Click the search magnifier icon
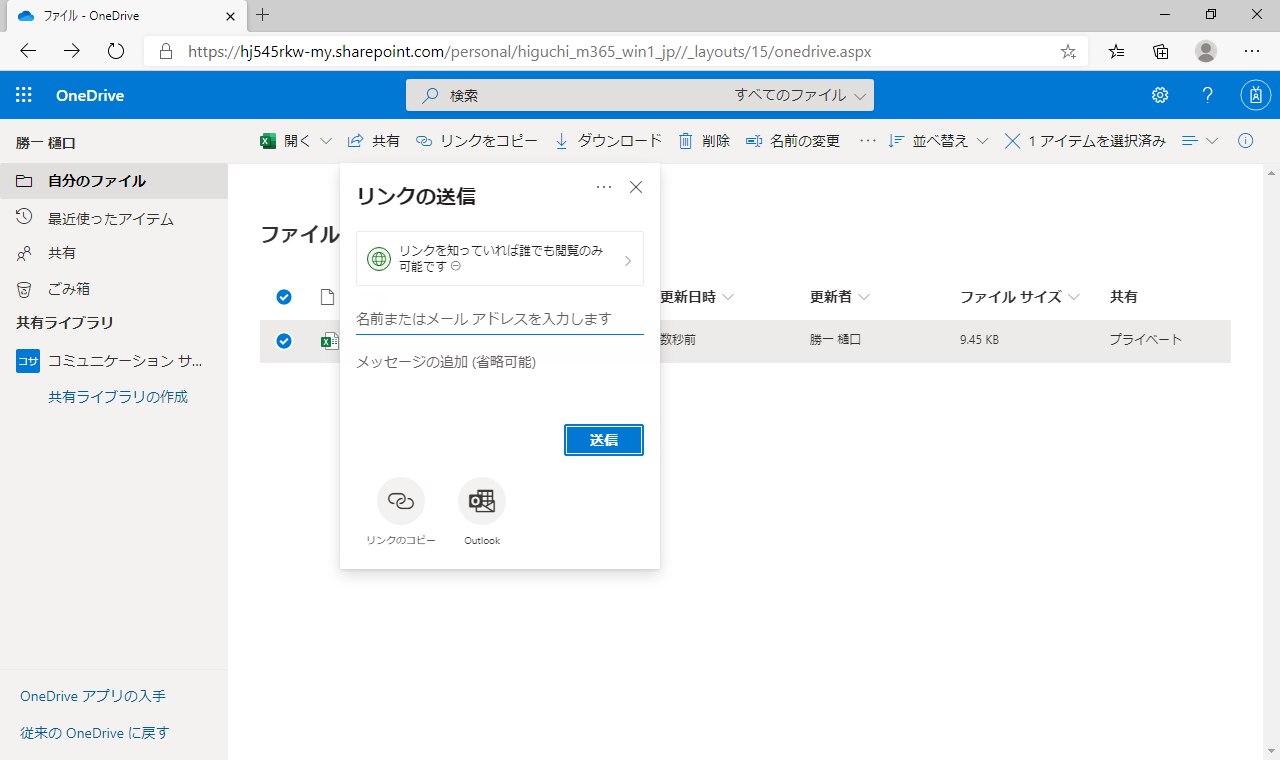The height and width of the screenshot is (760, 1280). click(430, 96)
